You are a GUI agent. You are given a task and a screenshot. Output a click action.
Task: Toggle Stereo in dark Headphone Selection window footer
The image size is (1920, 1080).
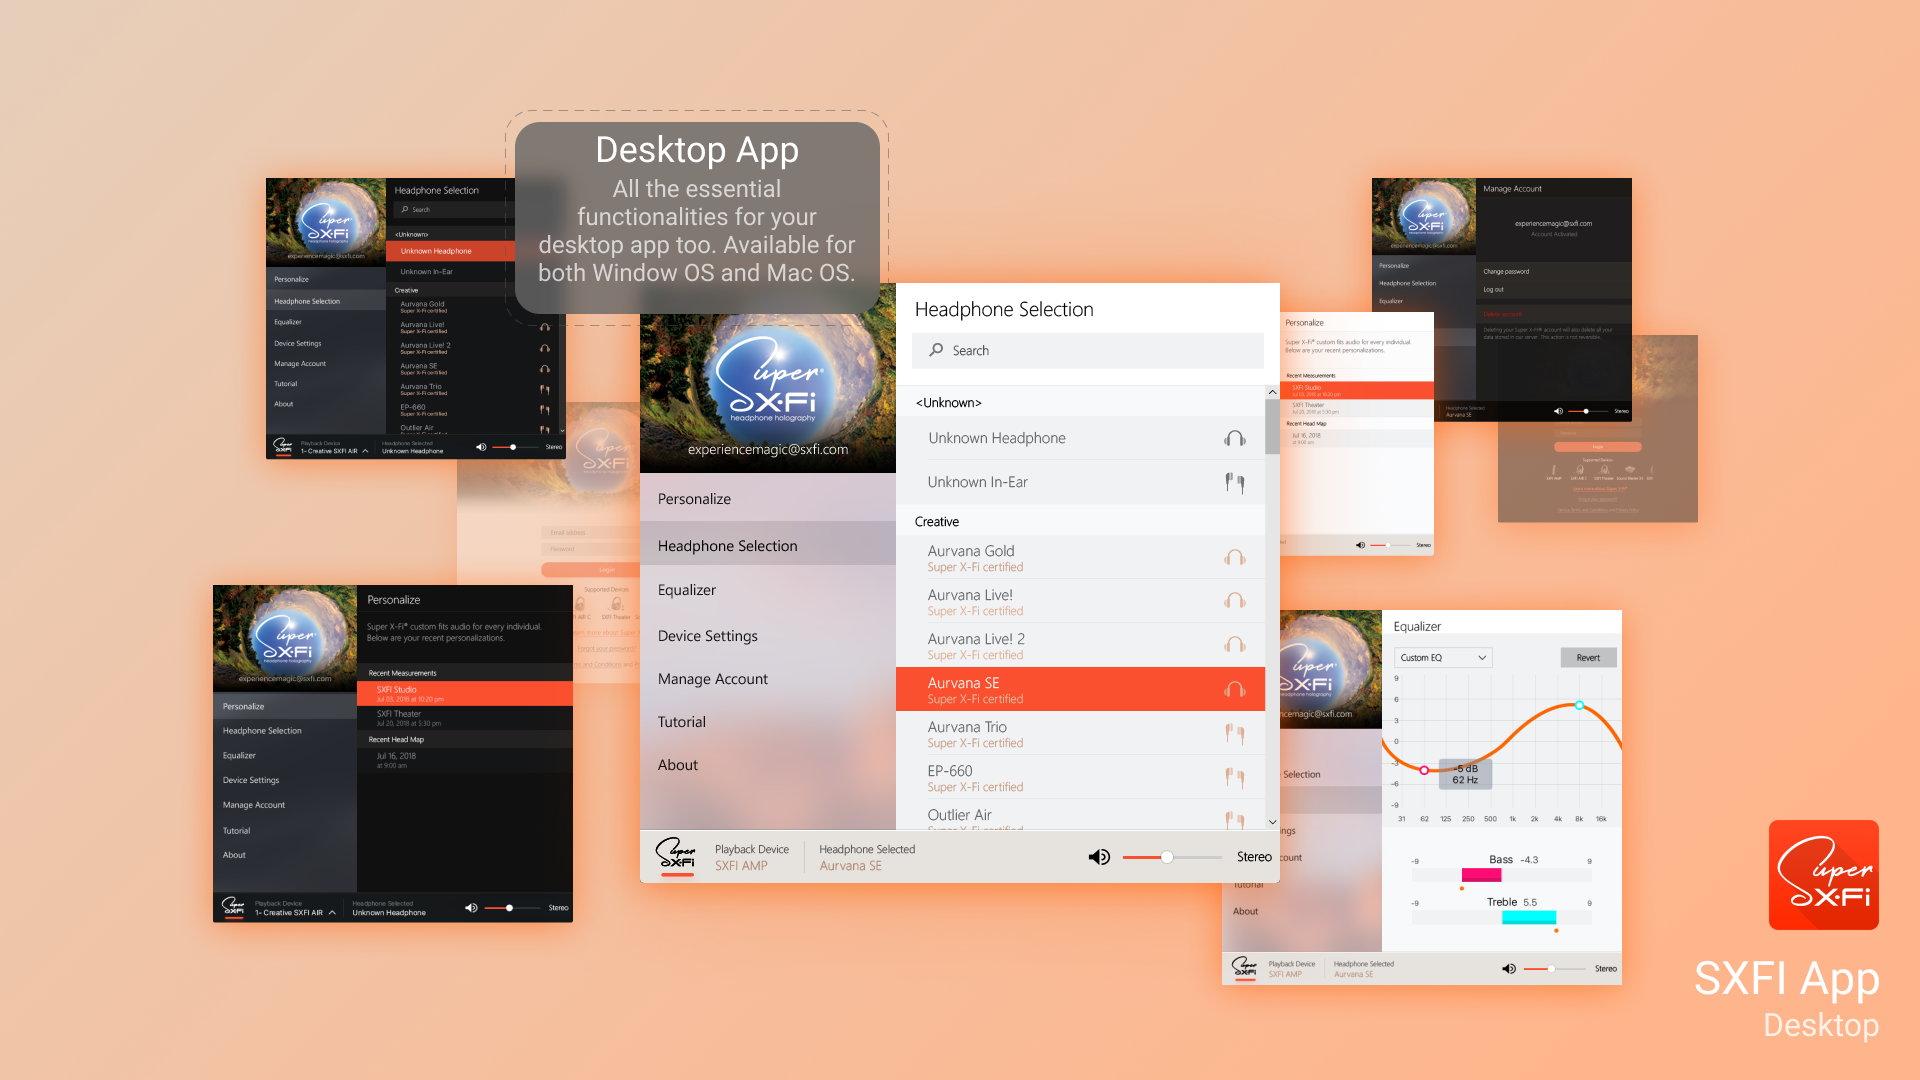tap(554, 447)
